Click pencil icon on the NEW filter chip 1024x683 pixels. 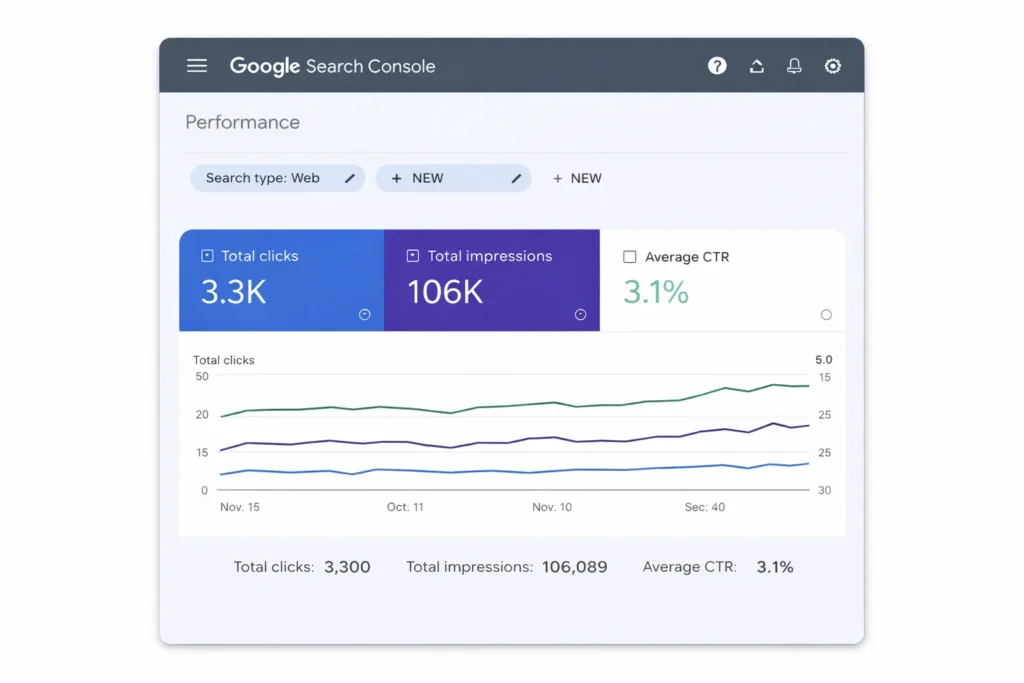coord(516,178)
